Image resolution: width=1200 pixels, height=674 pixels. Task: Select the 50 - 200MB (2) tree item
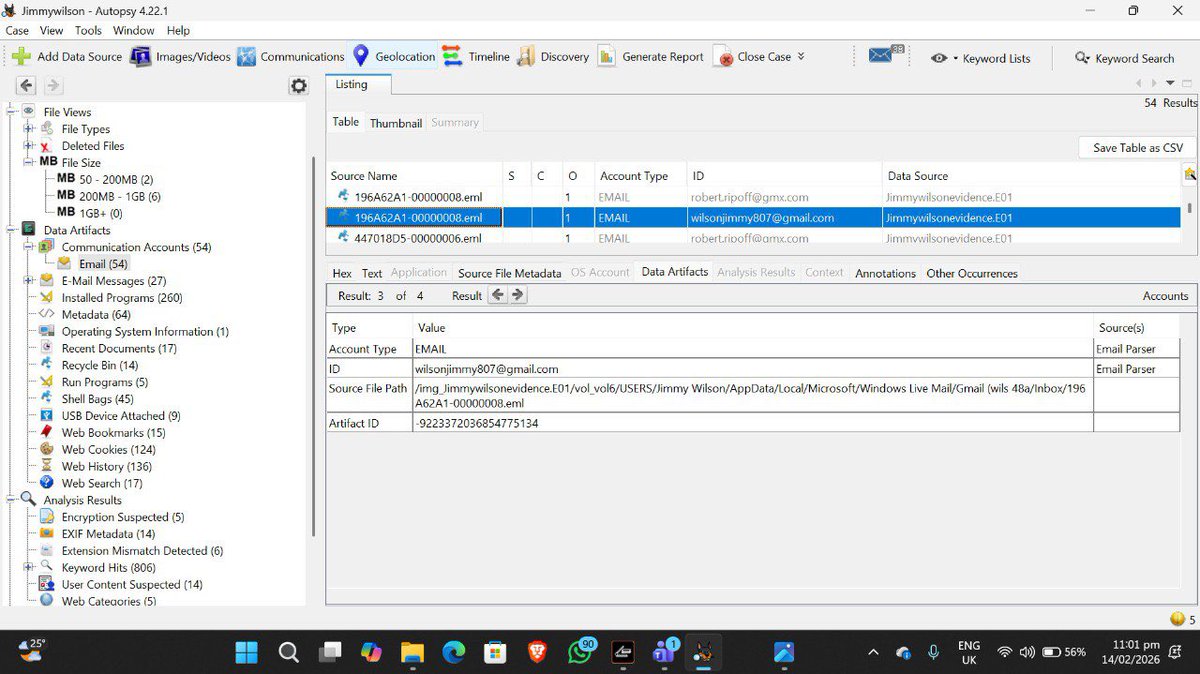(105, 179)
